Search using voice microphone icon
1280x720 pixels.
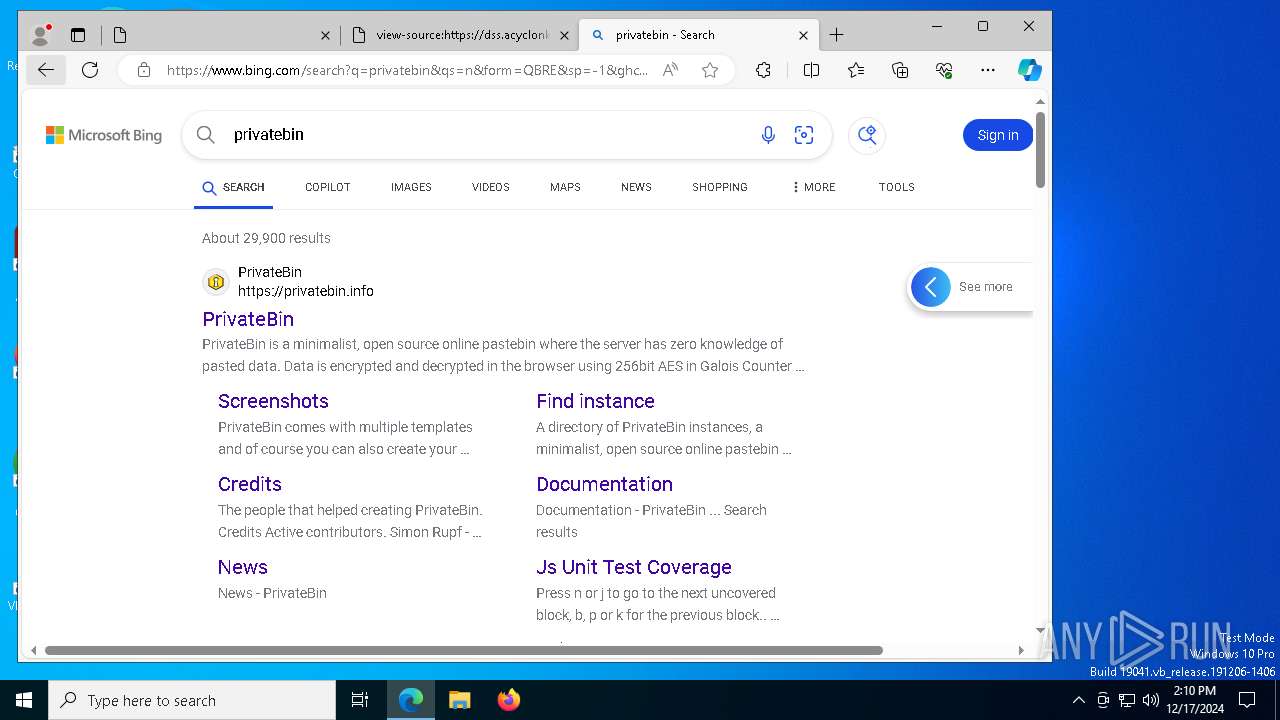click(768, 135)
